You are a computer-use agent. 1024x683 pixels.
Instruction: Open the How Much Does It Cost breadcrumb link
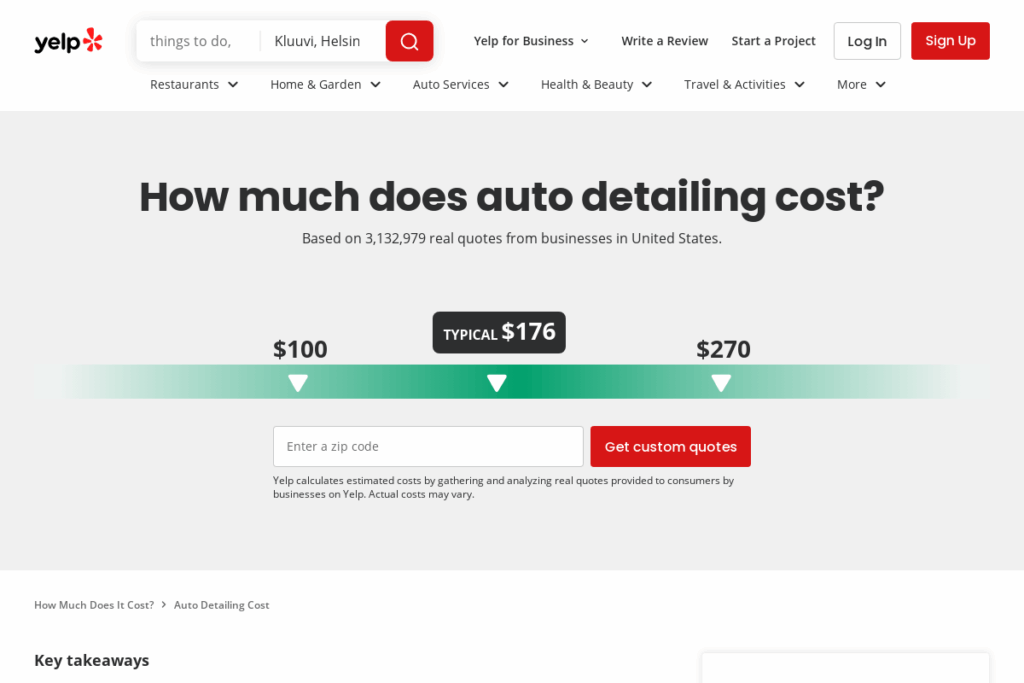[x=93, y=605]
